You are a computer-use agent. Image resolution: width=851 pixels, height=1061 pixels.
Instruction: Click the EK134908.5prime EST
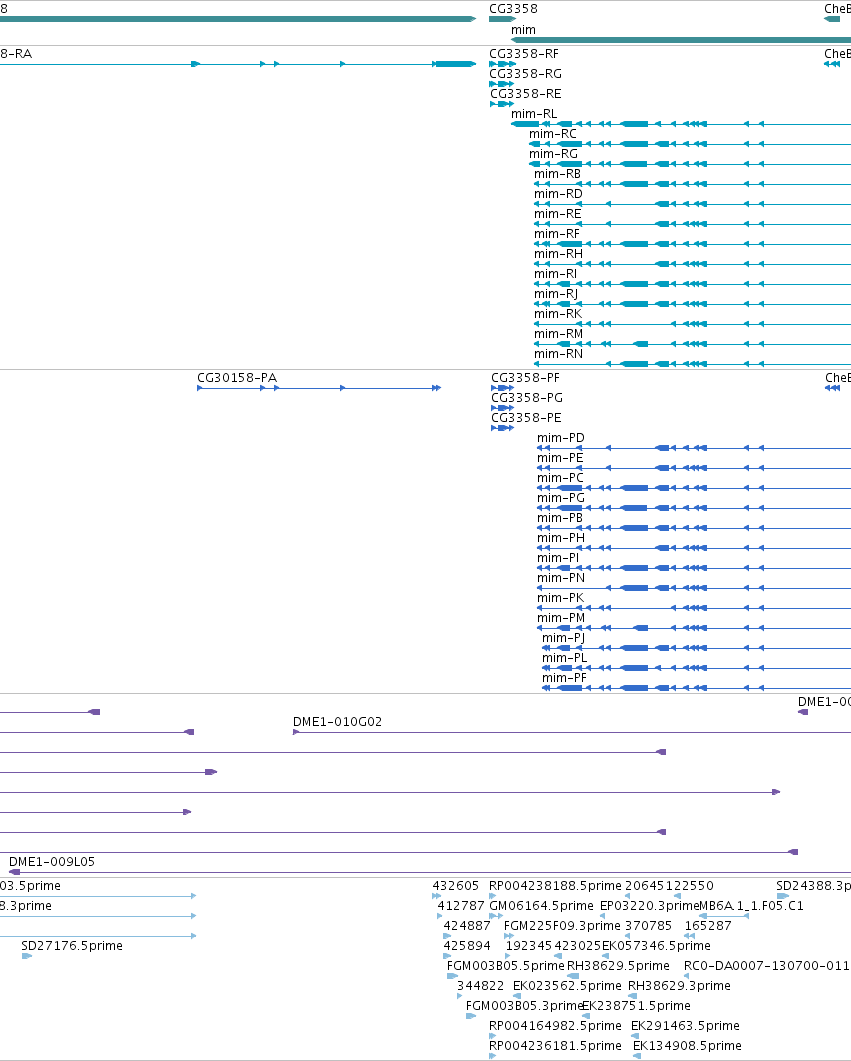687,1046
